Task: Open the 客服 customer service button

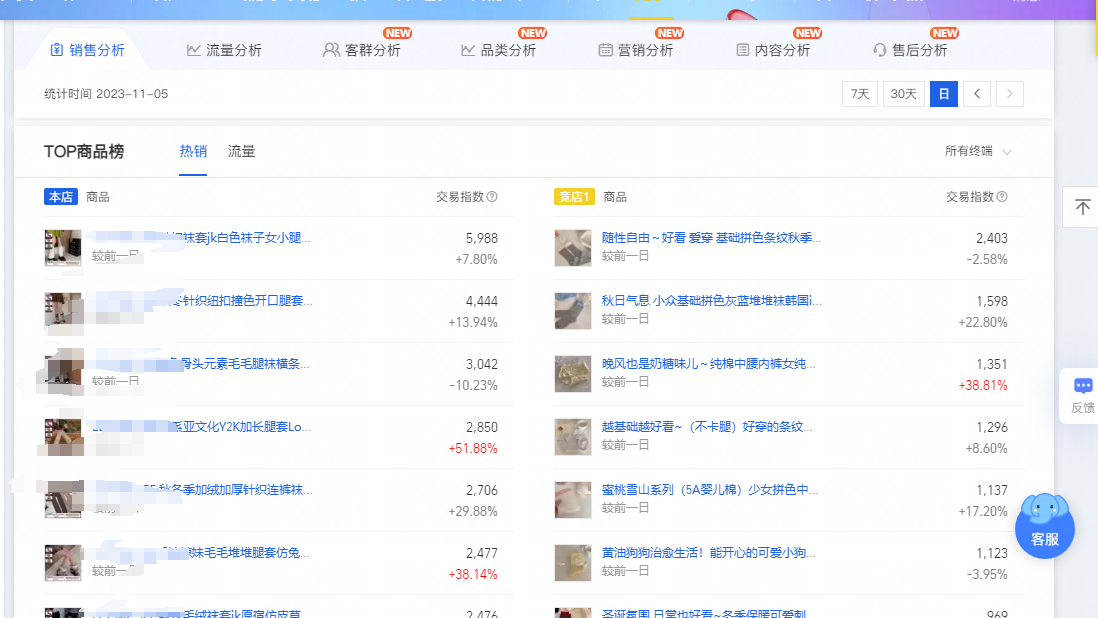Action: pos(1045,526)
